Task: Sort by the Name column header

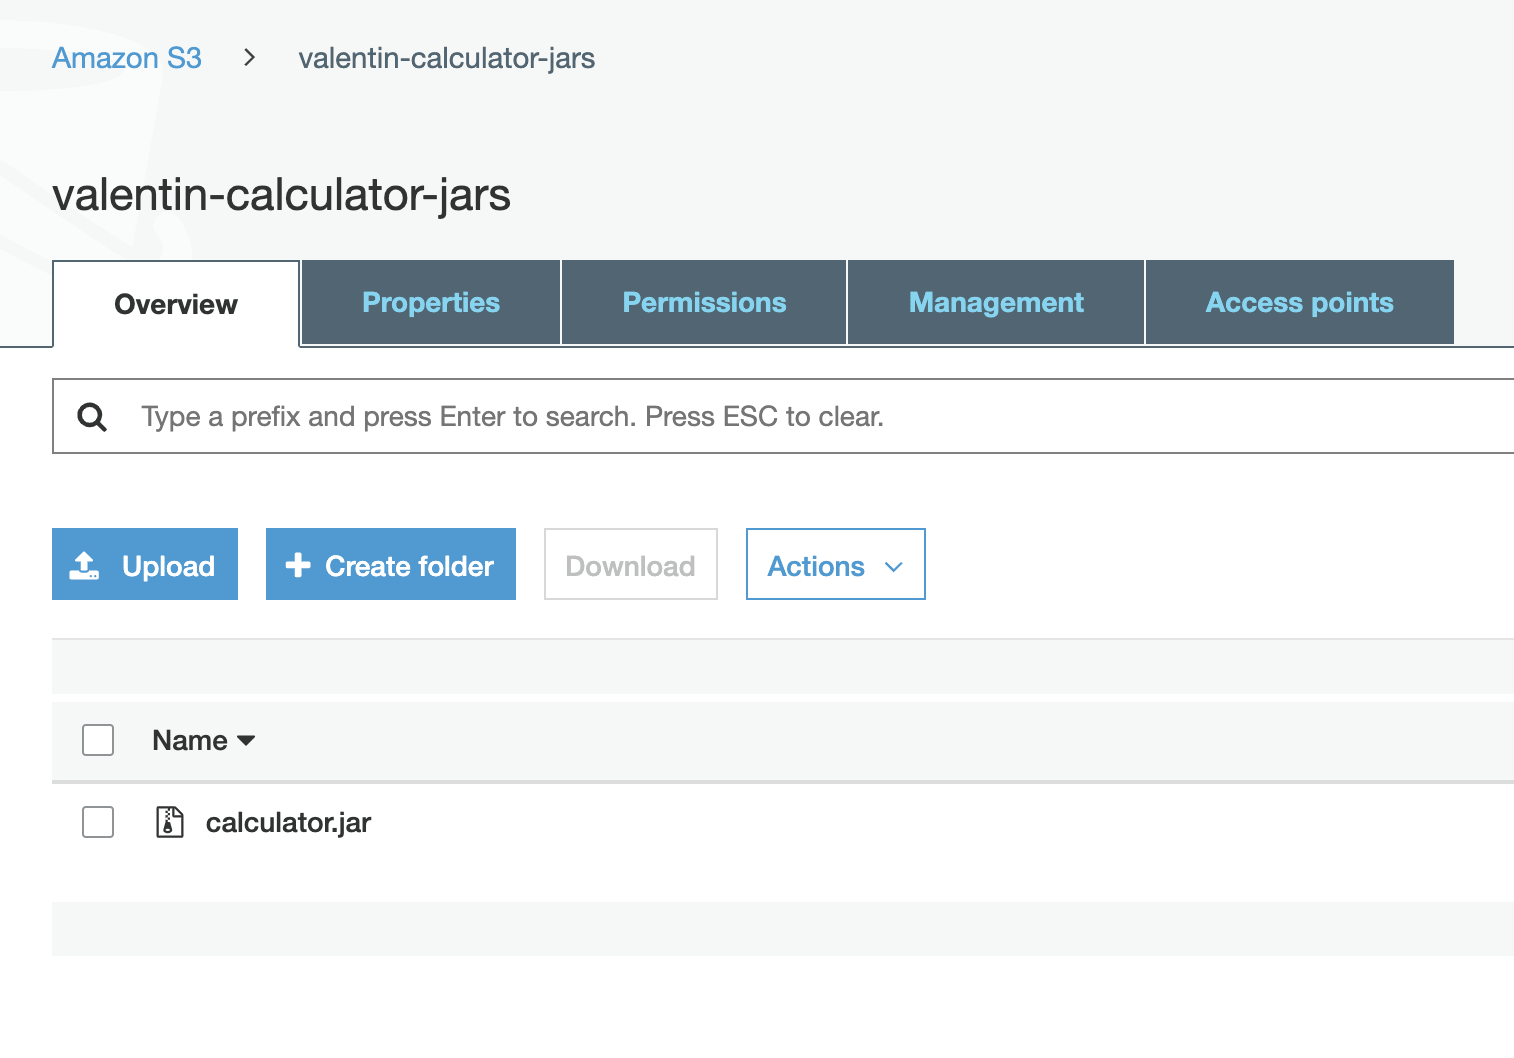Action: 203,740
